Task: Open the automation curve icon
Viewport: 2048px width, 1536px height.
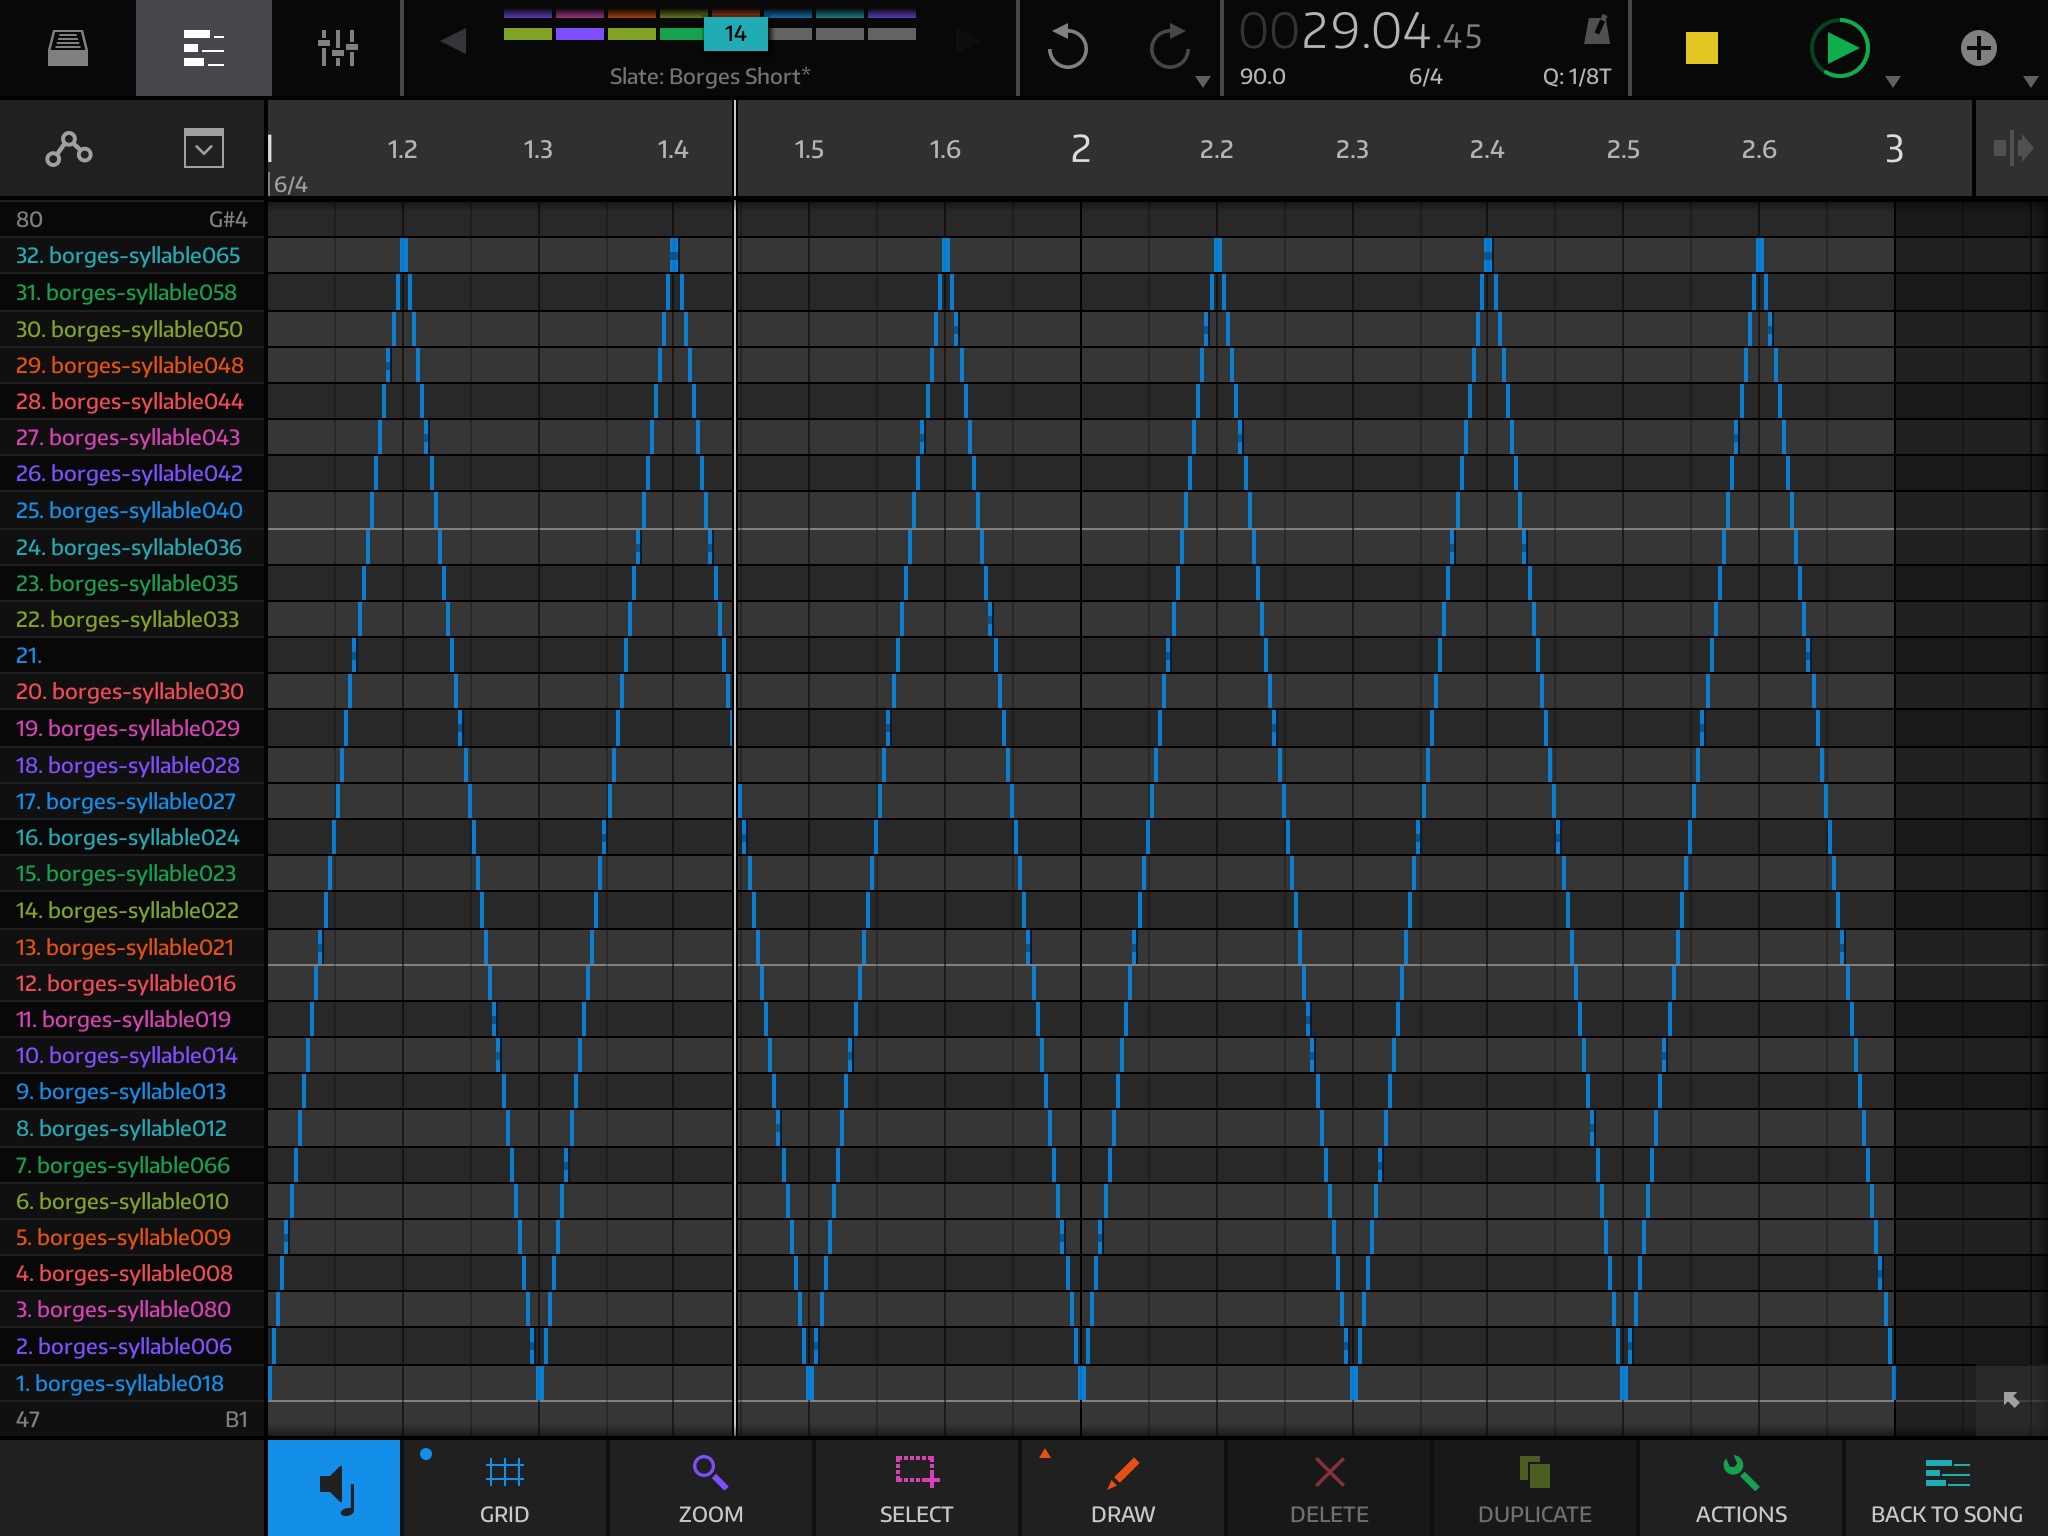Action: coord(69,149)
